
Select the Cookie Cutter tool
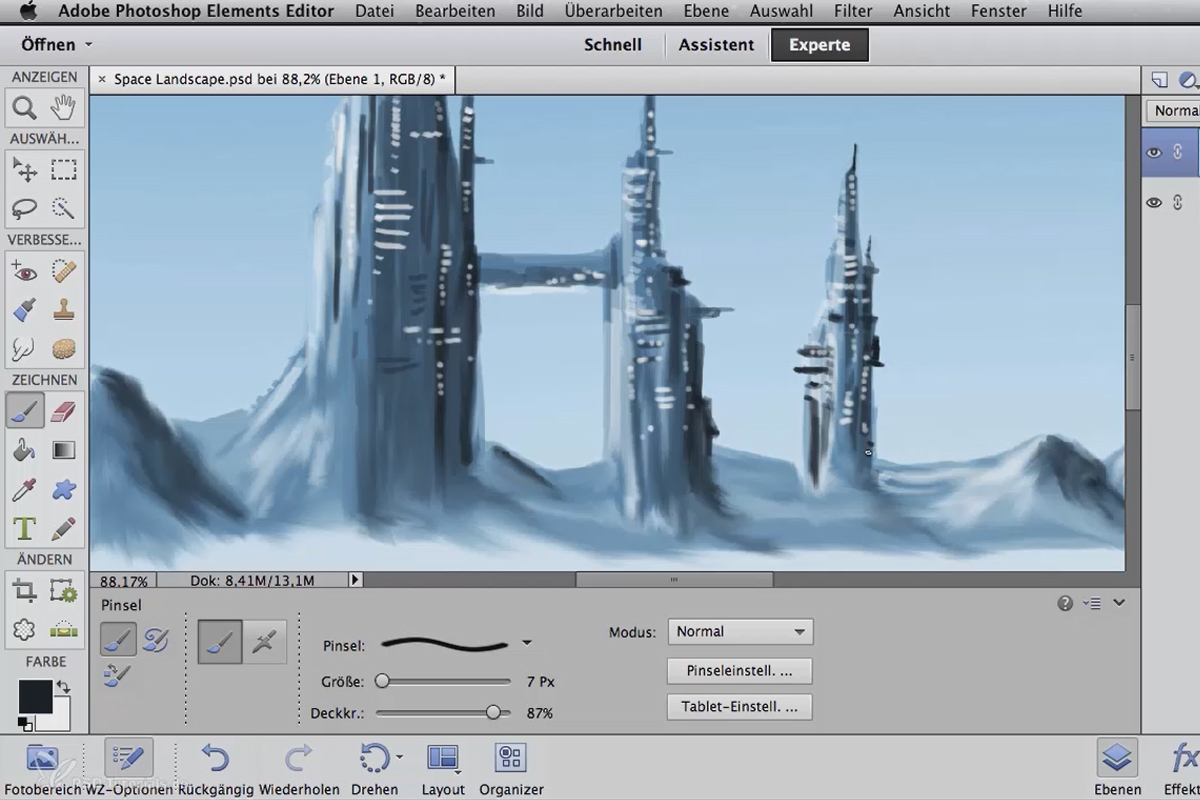25,630
